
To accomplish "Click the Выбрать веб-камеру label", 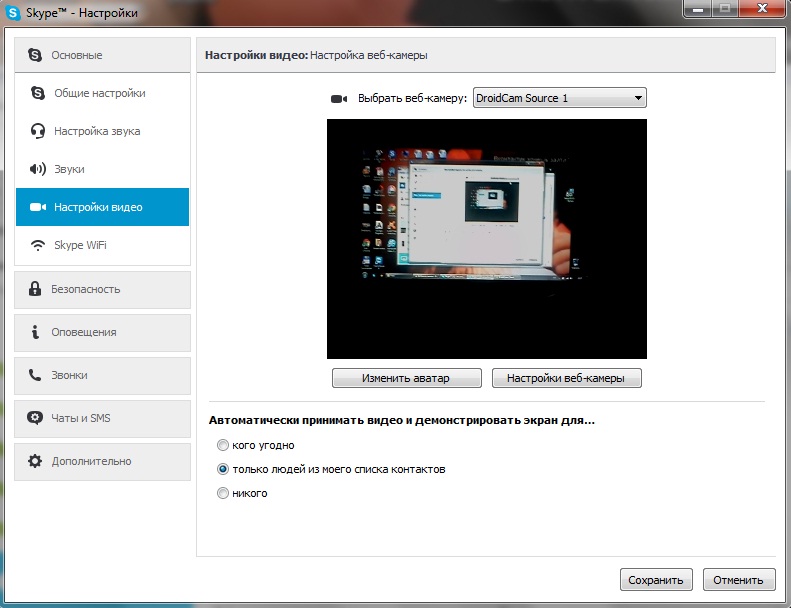I will [412, 98].
